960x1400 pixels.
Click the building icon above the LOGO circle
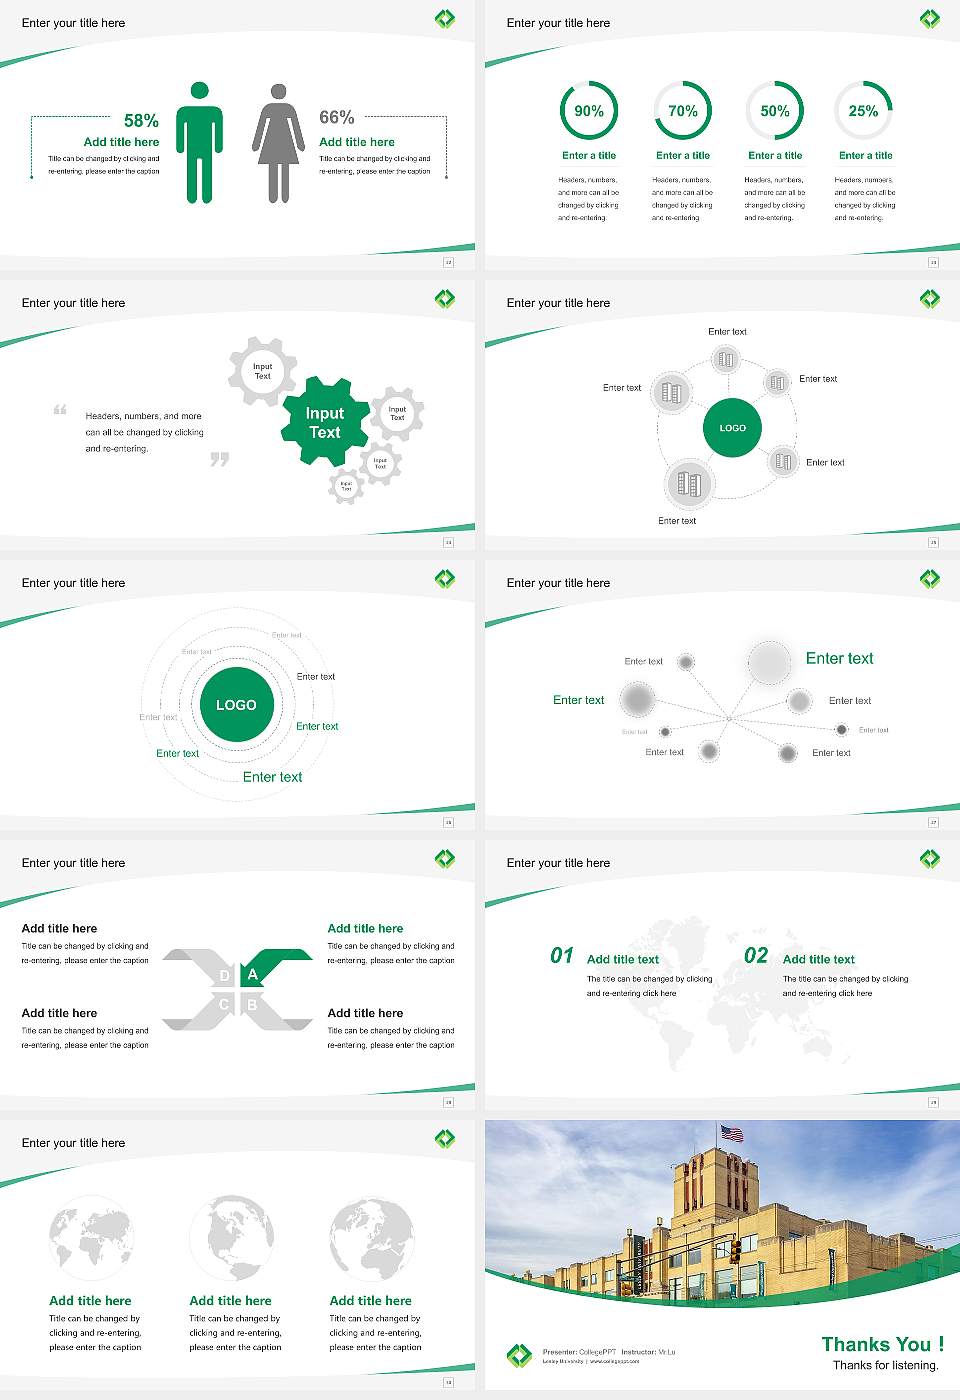pos(726,358)
